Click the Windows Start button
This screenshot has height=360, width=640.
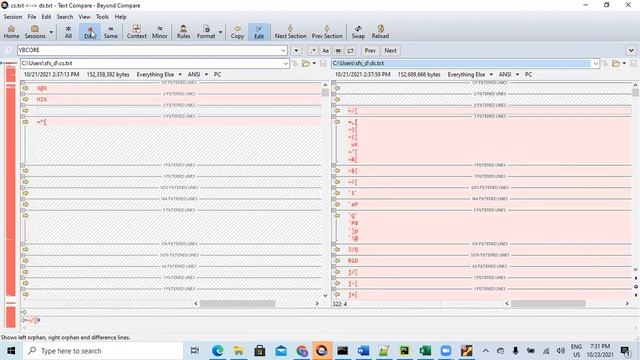[11, 351]
